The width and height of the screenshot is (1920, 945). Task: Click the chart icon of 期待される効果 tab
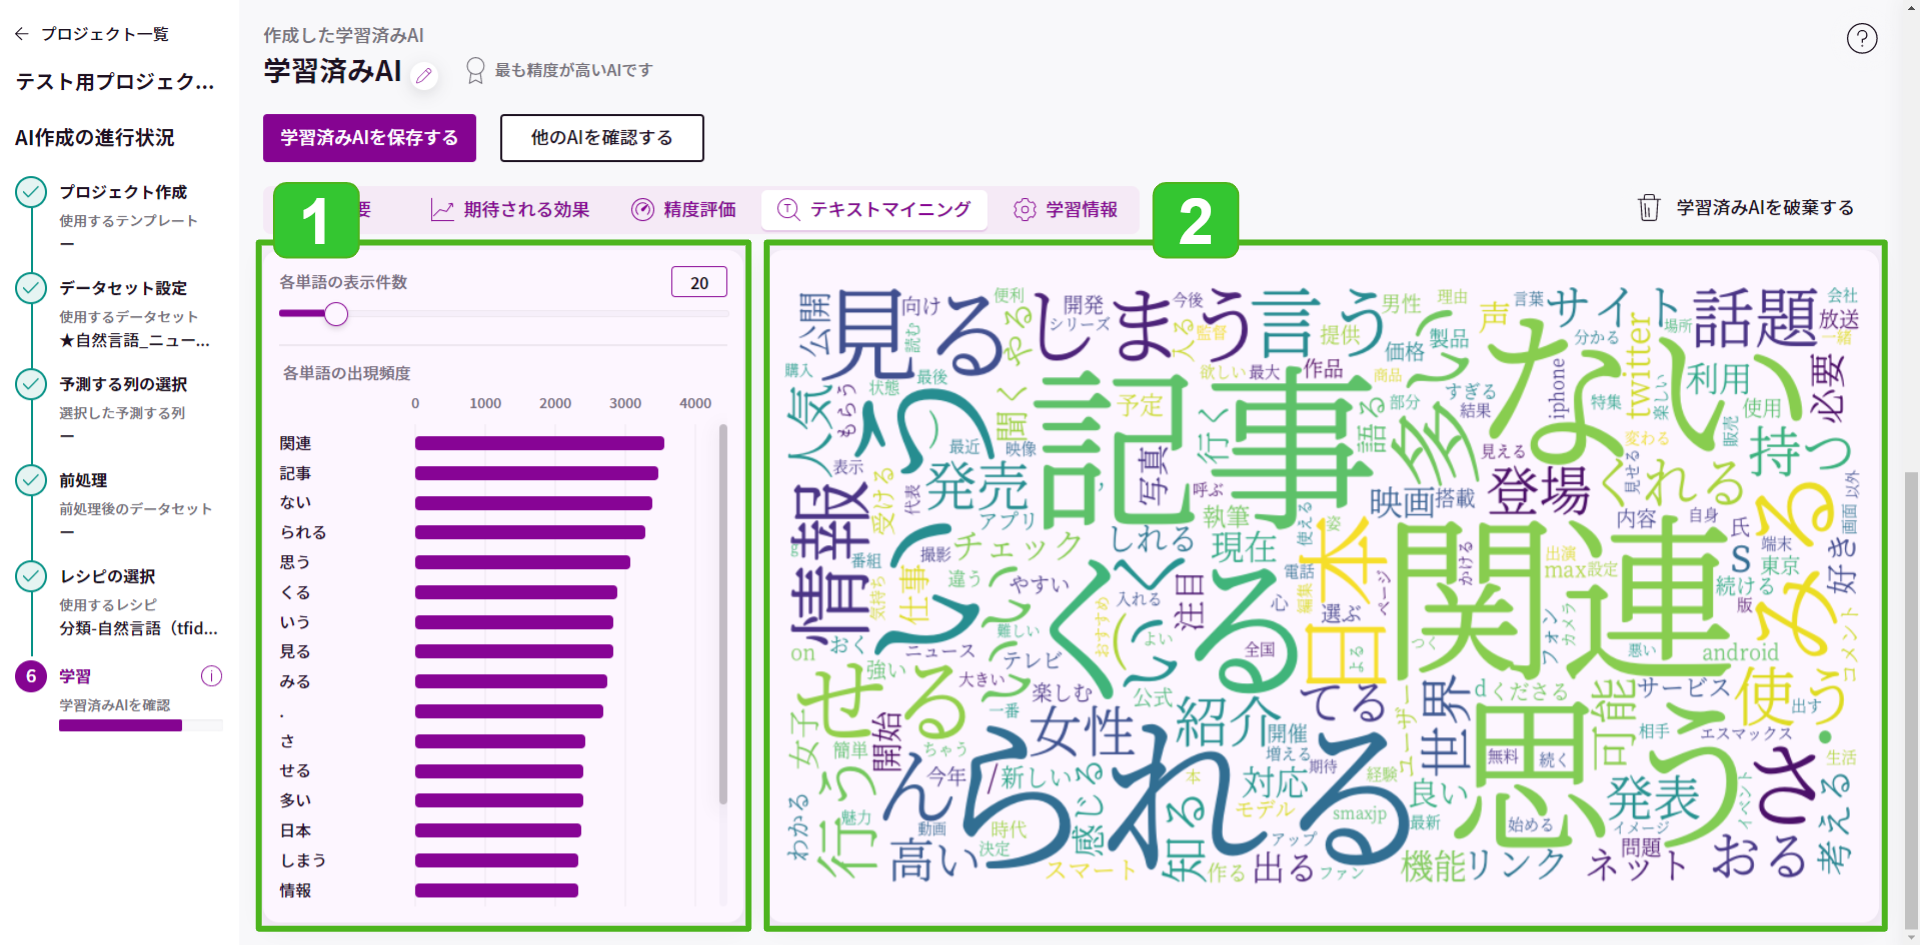coord(442,209)
